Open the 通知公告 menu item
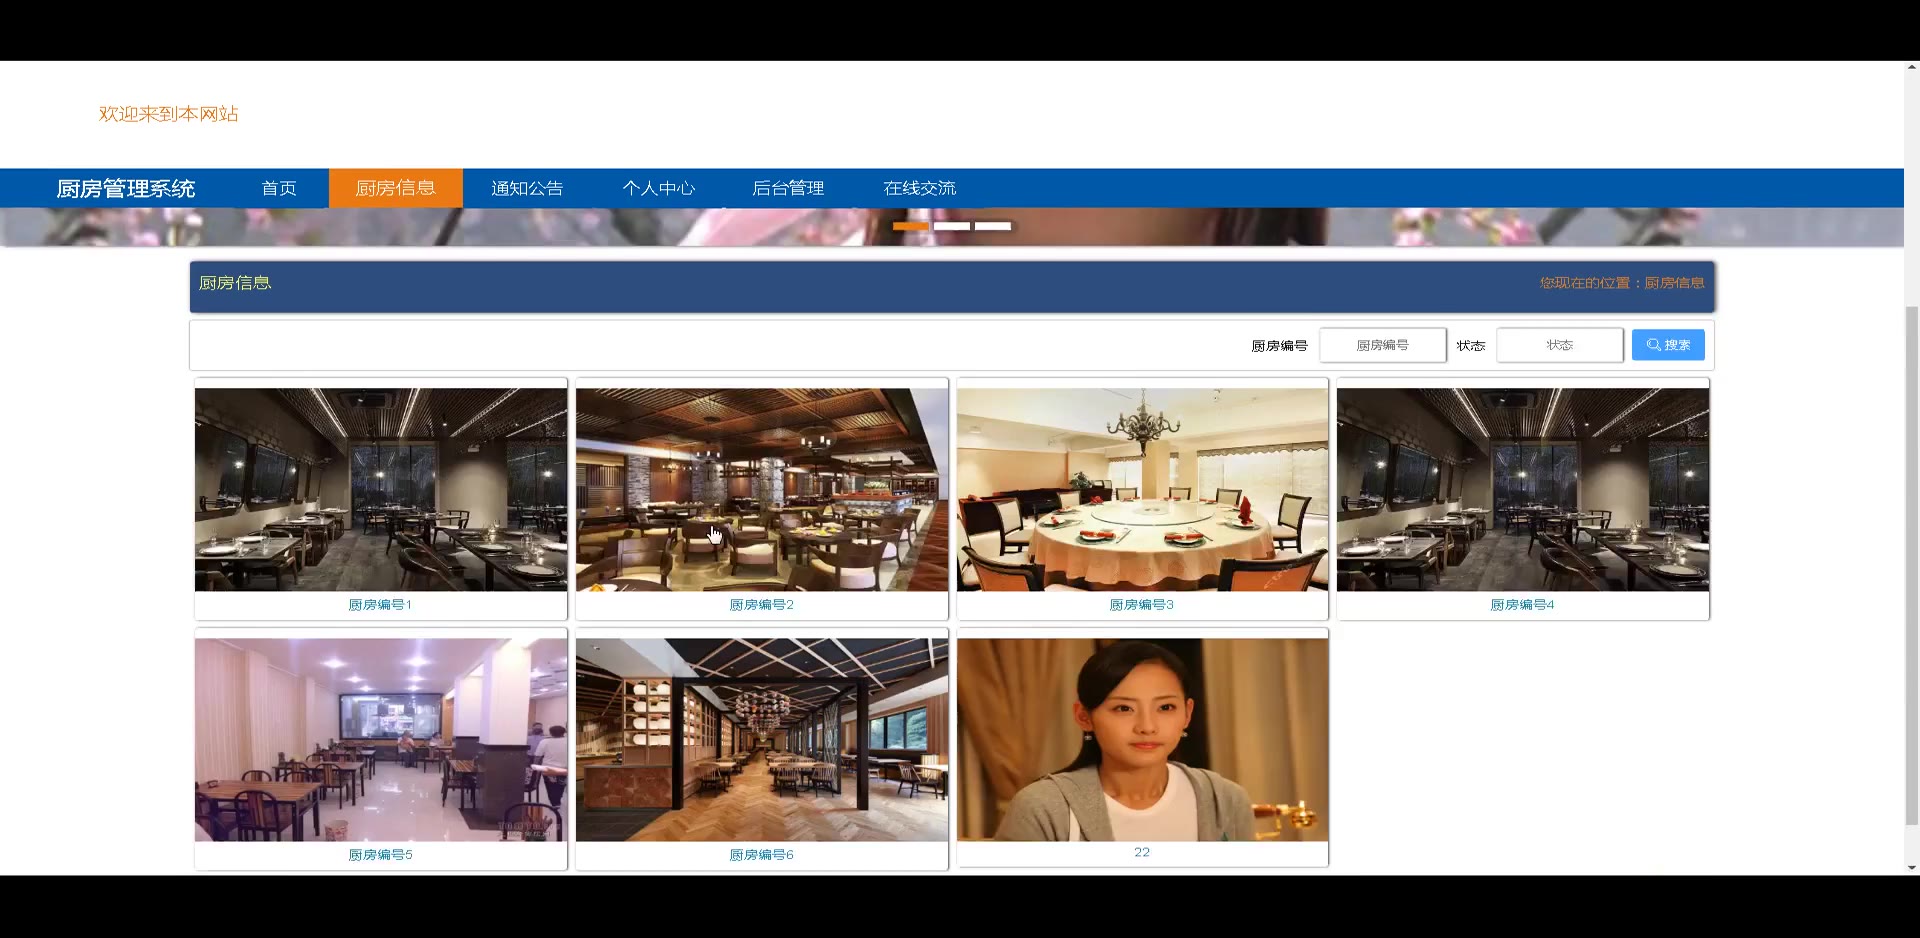This screenshot has width=1920, height=938. (x=527, y=188)
